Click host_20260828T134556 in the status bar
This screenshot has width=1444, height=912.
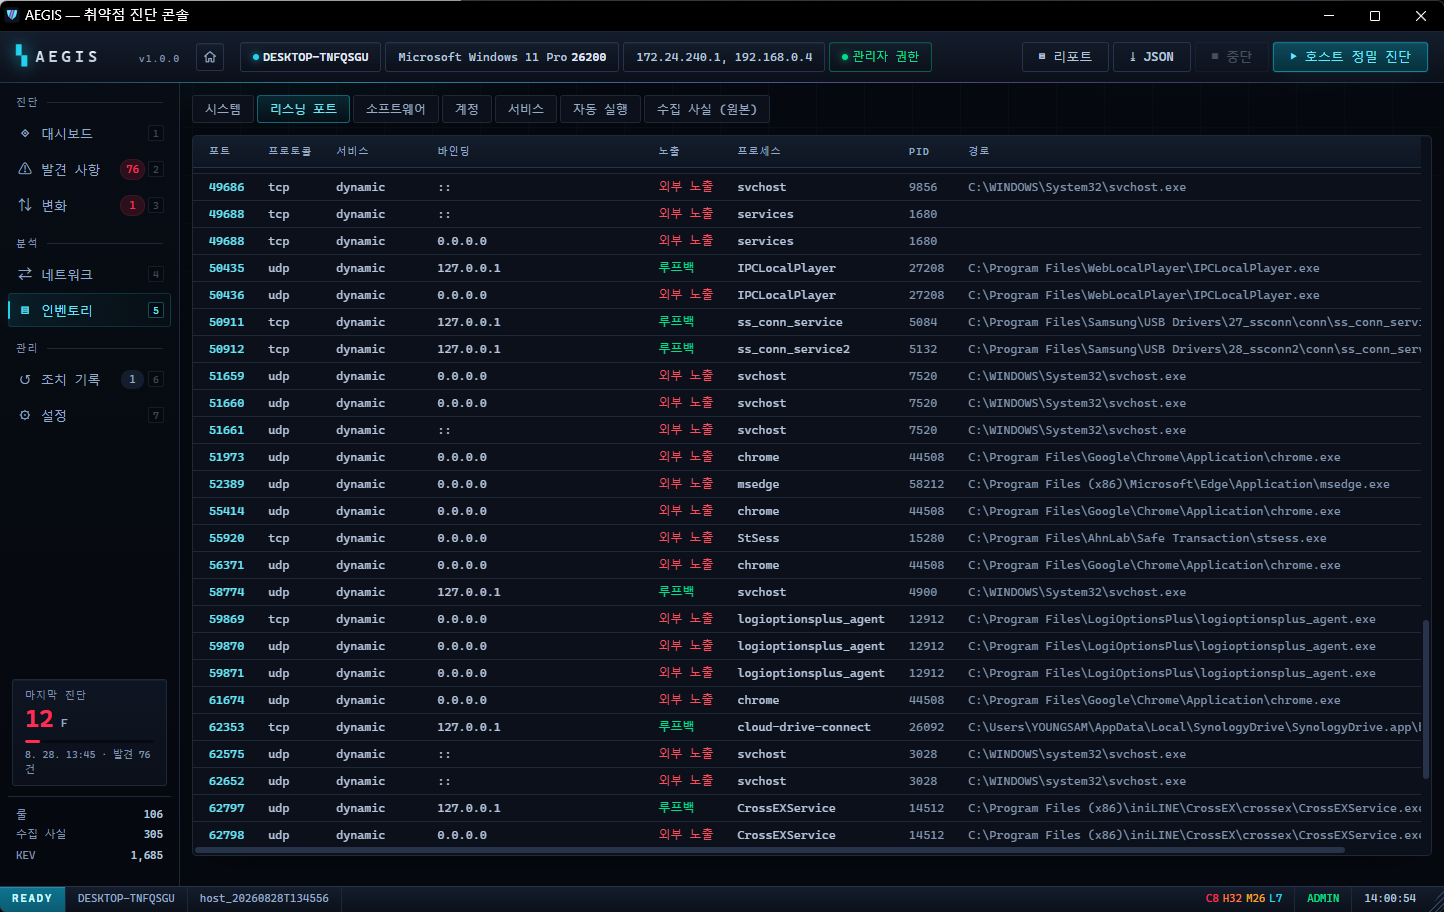264,898
